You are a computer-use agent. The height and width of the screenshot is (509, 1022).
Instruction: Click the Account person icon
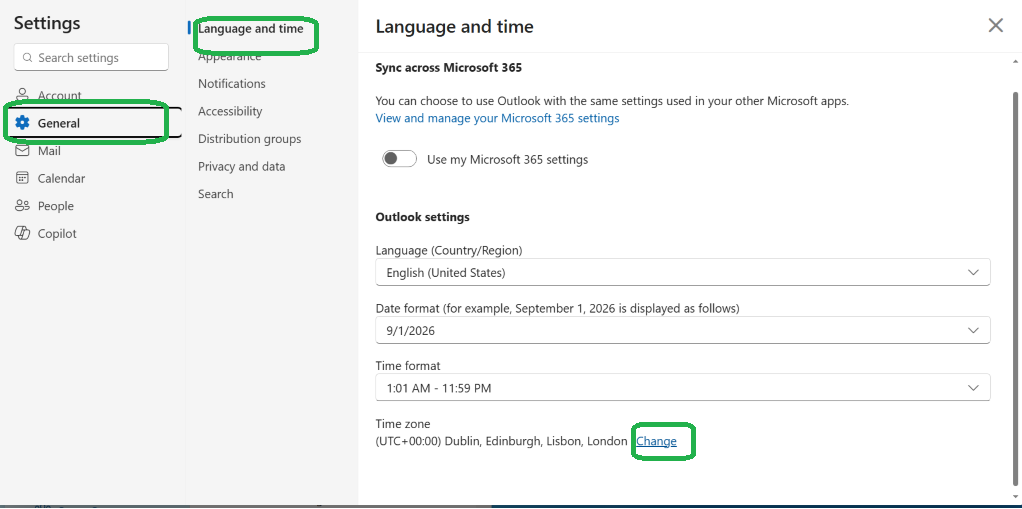(22, 95)
